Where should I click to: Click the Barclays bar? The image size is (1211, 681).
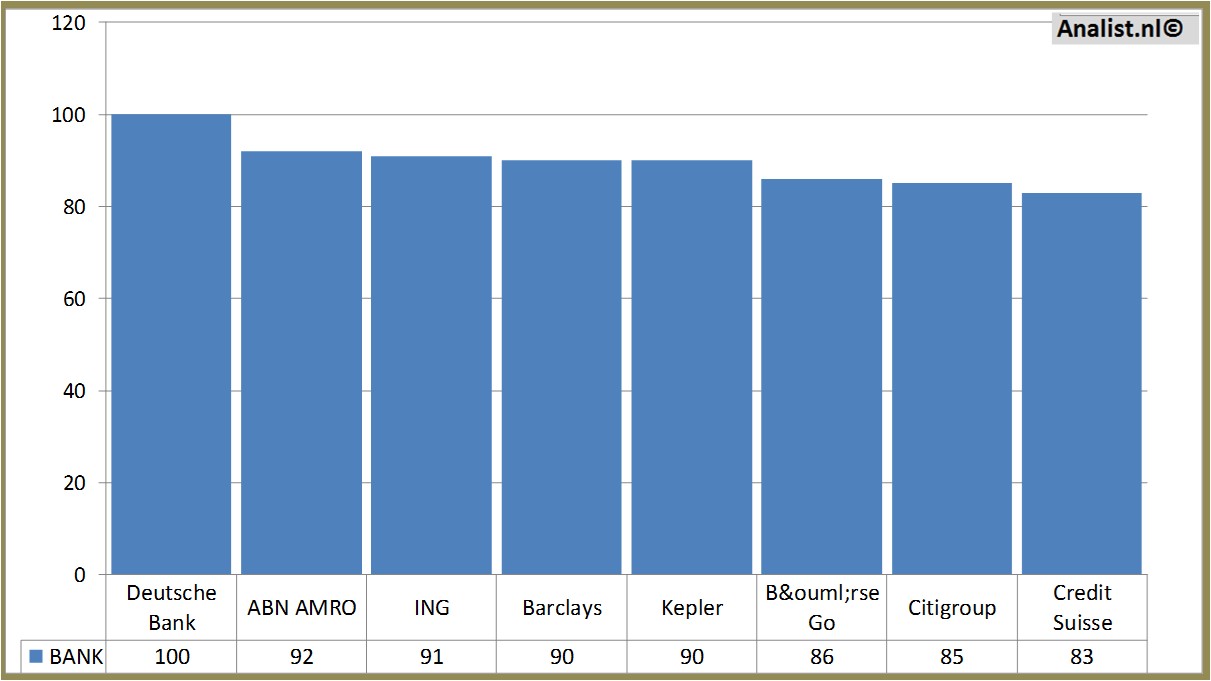[561, 367]
